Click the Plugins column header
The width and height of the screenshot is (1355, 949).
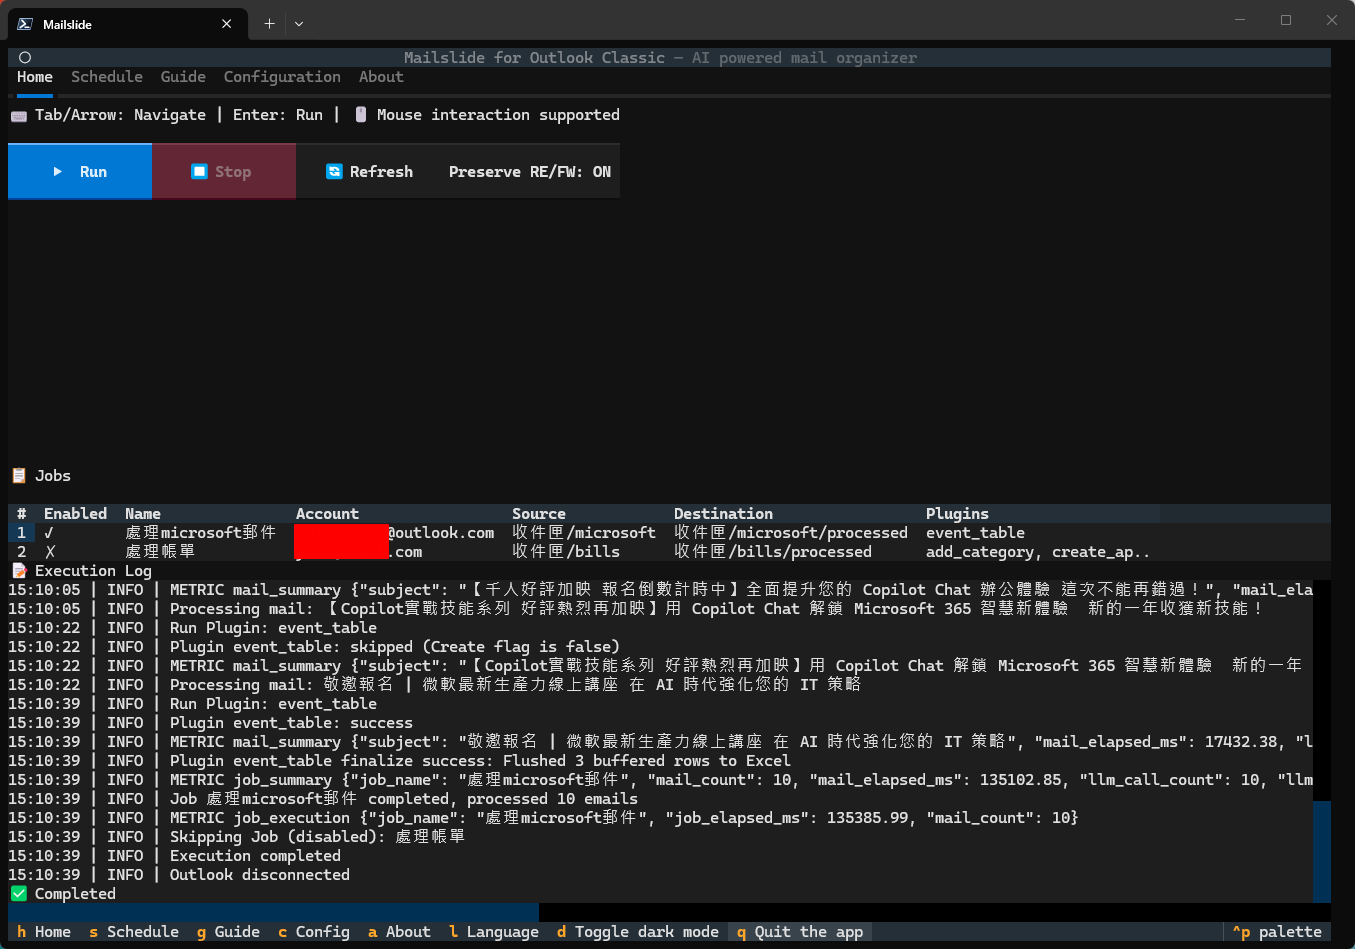point(957,514)
